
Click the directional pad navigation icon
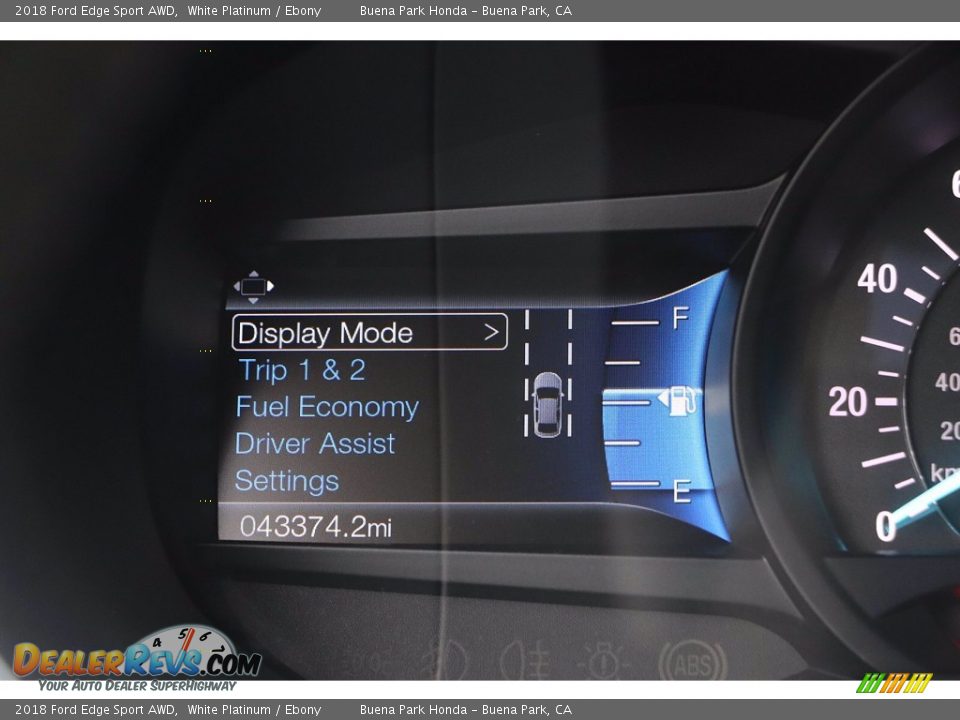click(x=253, y=287)
